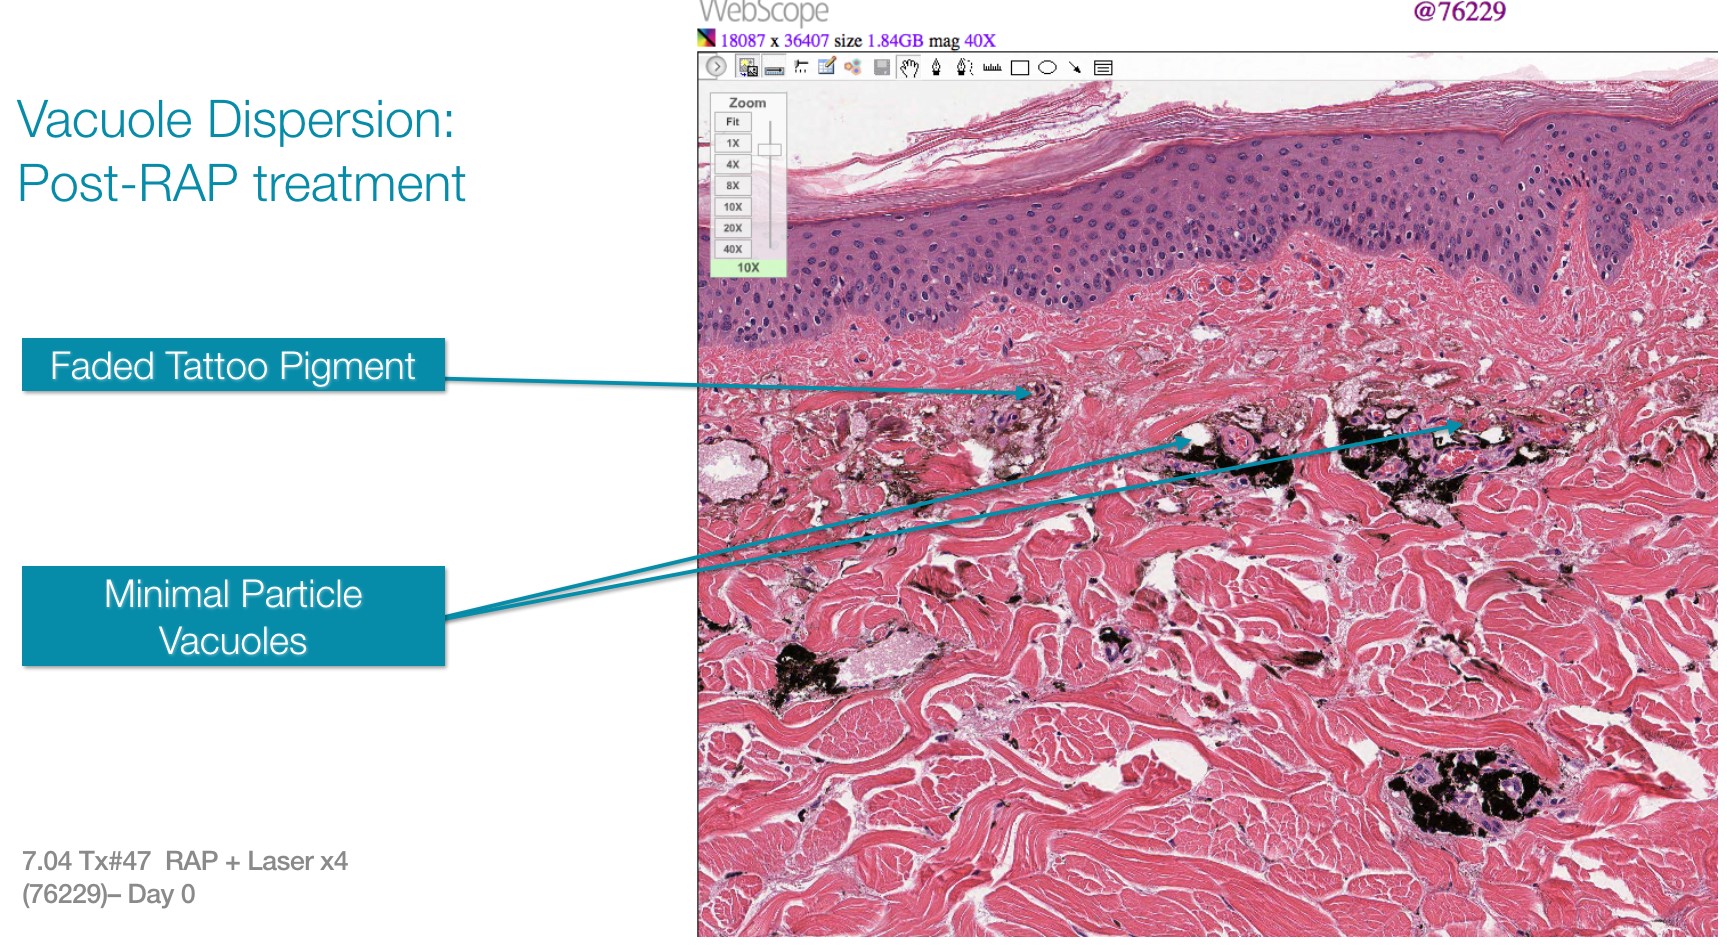Zoom to 40X magnification

[x=733, y=249]
